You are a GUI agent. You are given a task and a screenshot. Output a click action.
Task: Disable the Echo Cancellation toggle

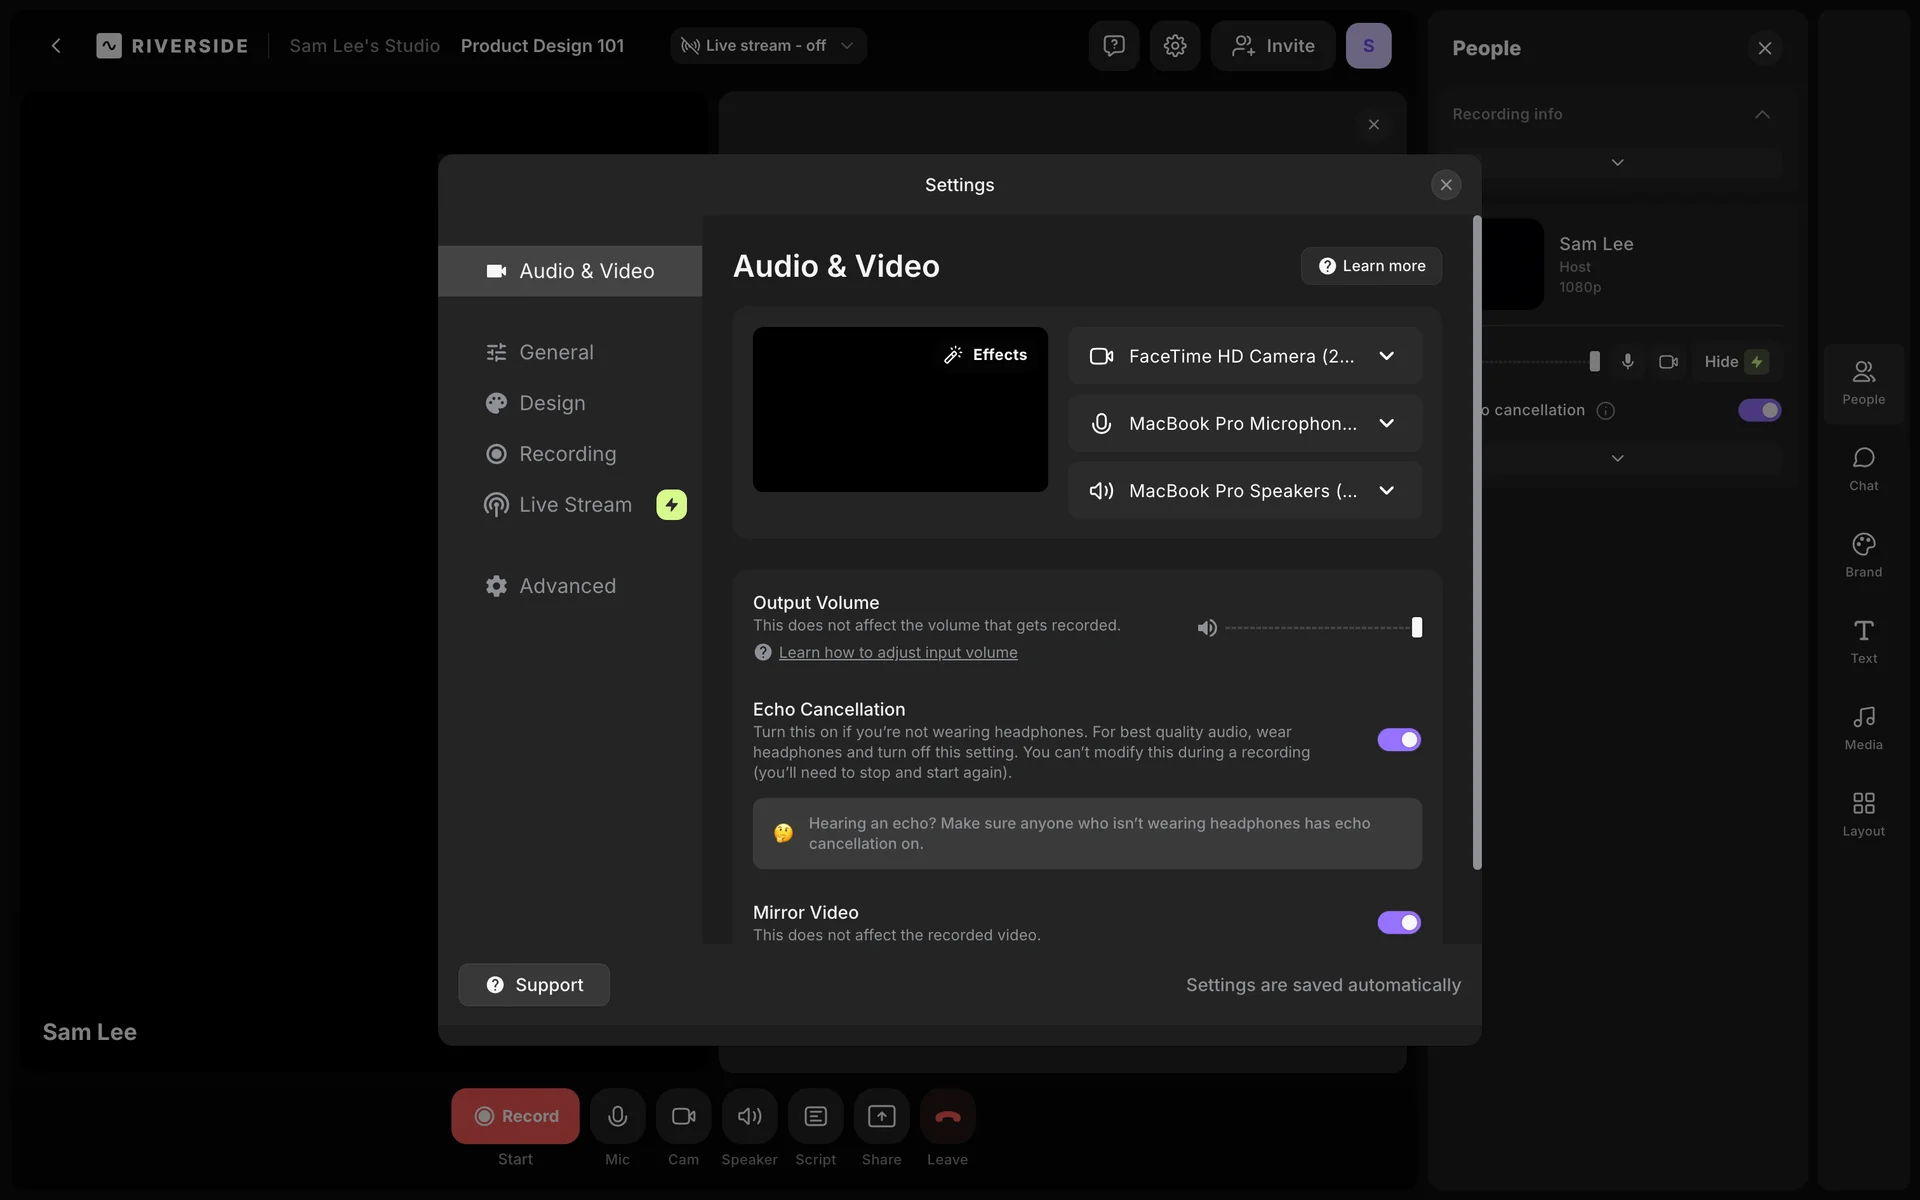pos(1398,740)
